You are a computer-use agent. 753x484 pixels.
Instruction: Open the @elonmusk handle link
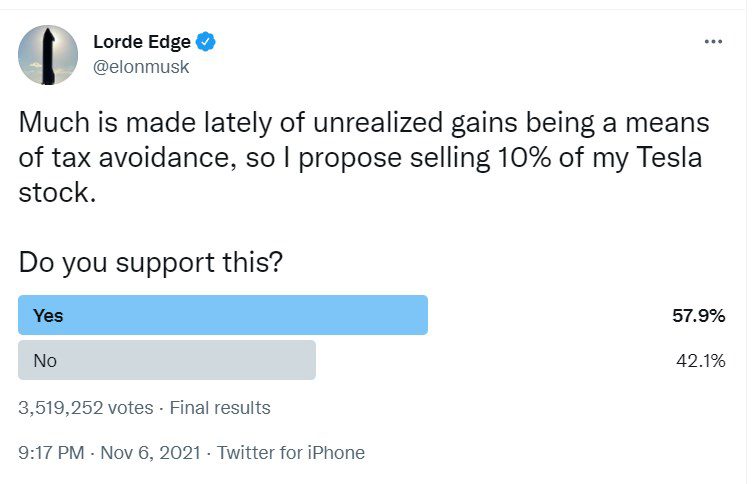point(141,67)
